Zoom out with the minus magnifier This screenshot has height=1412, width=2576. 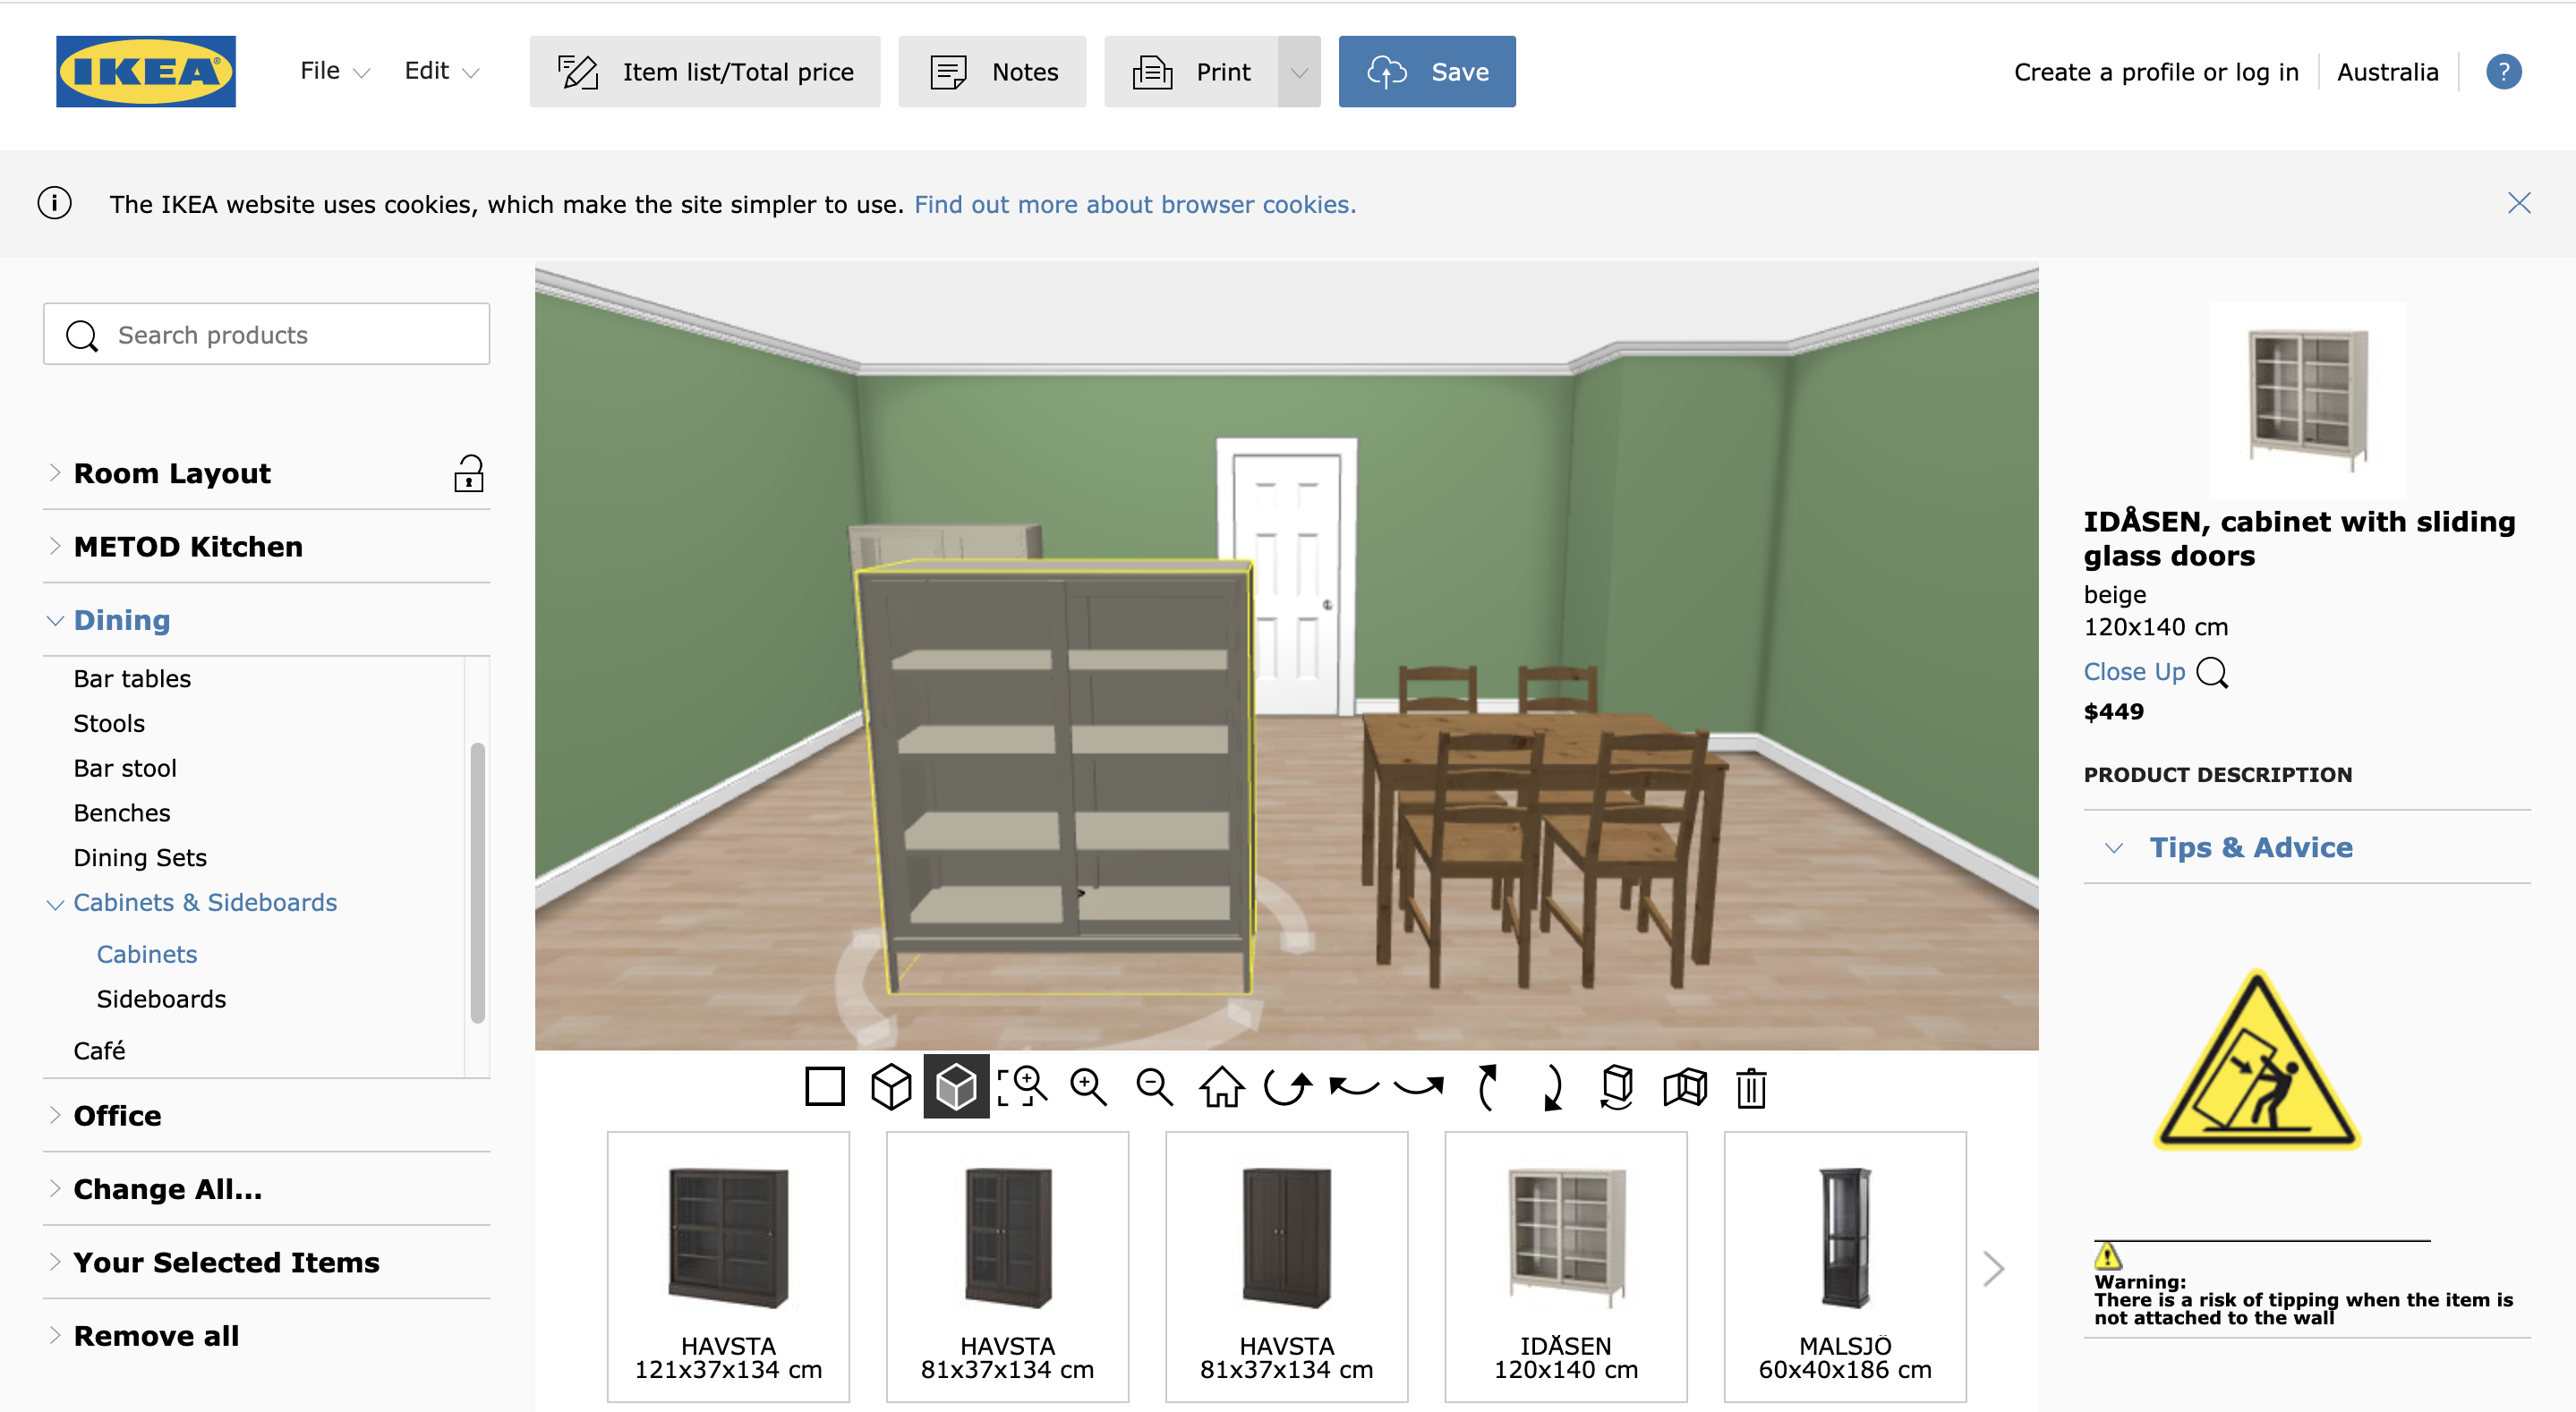coord(1154,1087)
